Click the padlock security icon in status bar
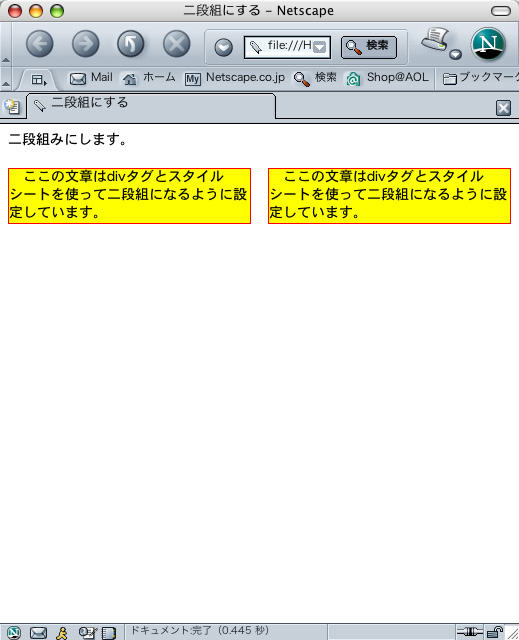This screenshot has width=519, height=640. tap(495, 632)
